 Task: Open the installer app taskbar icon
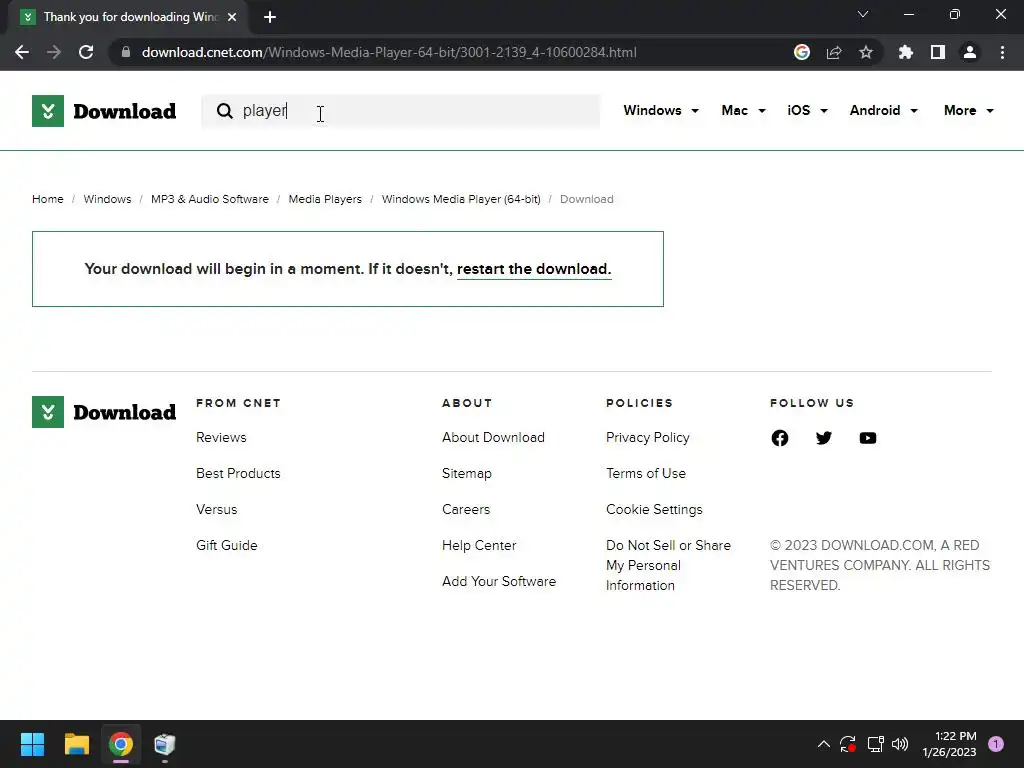[x=165, y=744]
